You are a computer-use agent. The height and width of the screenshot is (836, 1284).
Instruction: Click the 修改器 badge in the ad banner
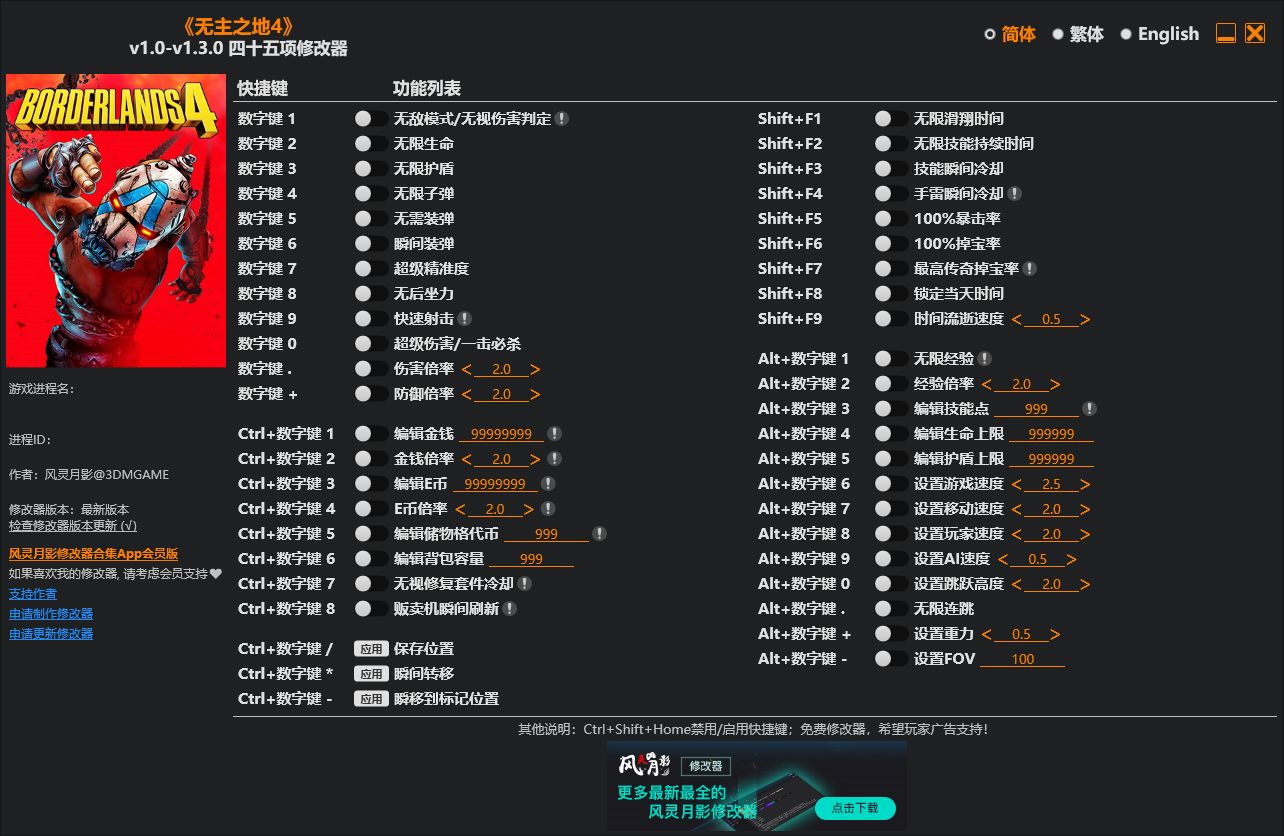[x=707, y=766]
